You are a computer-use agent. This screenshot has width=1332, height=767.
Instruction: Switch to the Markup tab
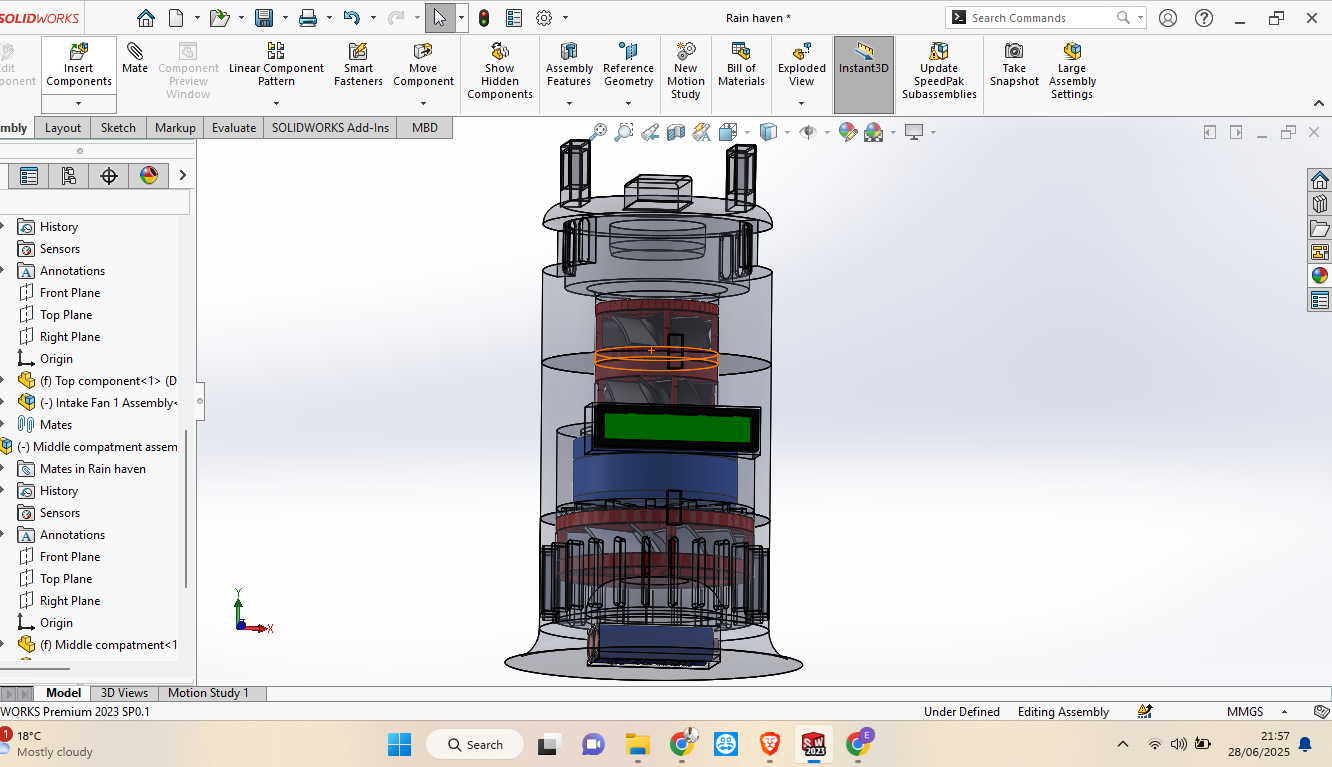point(175,128)
